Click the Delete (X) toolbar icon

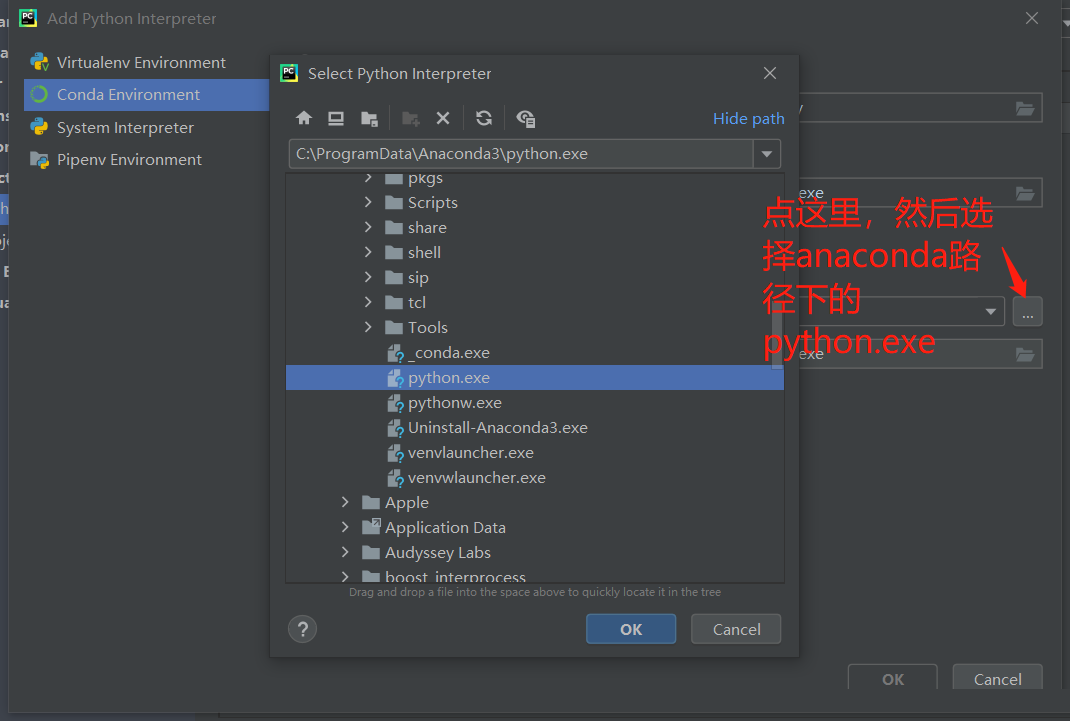(x=443, y=118)
